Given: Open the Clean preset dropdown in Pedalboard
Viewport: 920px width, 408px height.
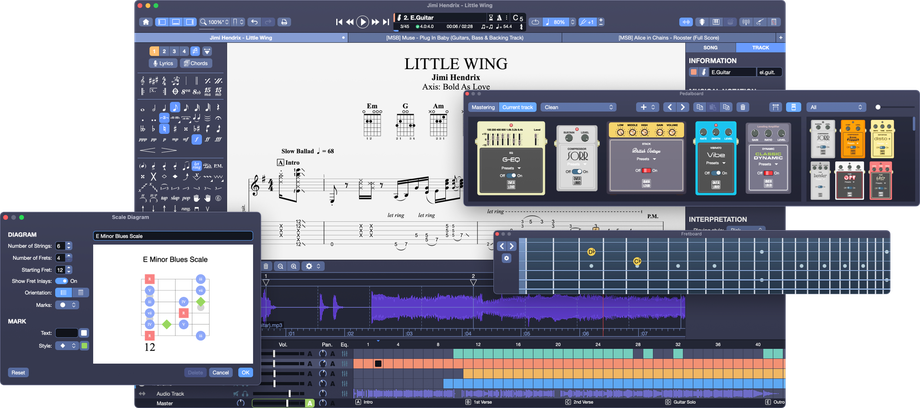Looking at the screenshot, I should tap(578, 107).
